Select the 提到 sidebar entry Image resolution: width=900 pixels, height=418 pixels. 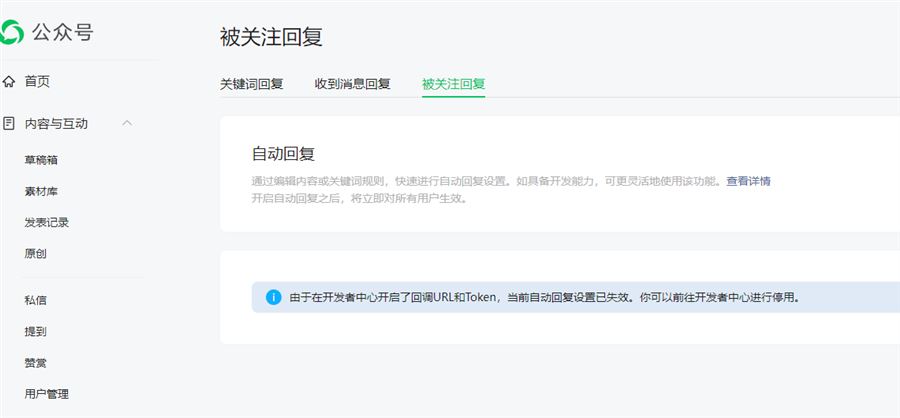(x=36, y=331)
